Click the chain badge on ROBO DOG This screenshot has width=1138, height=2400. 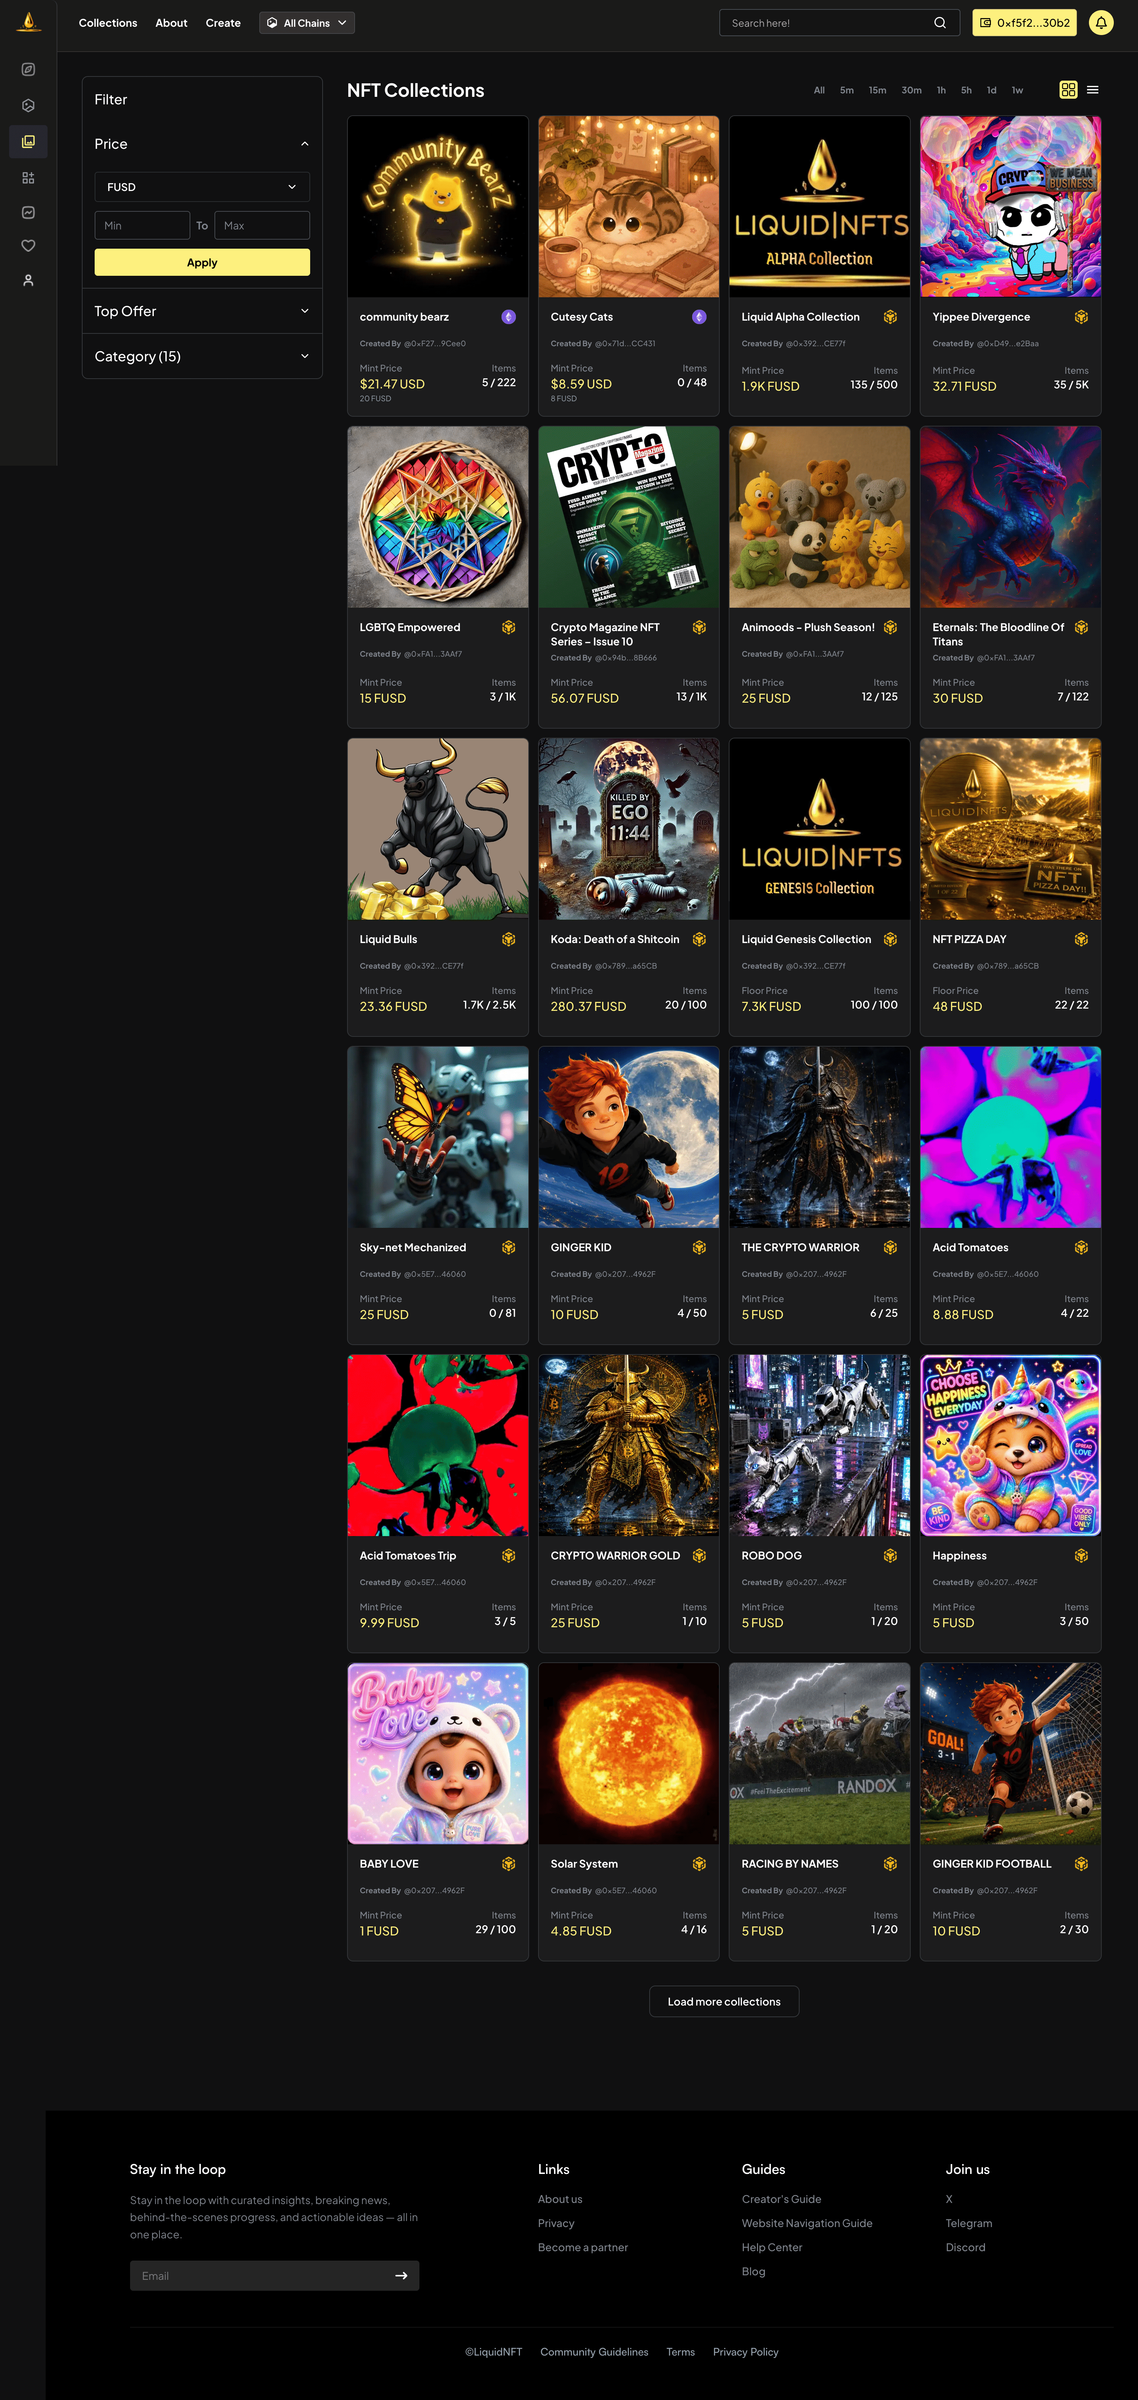coord(890,1555)
